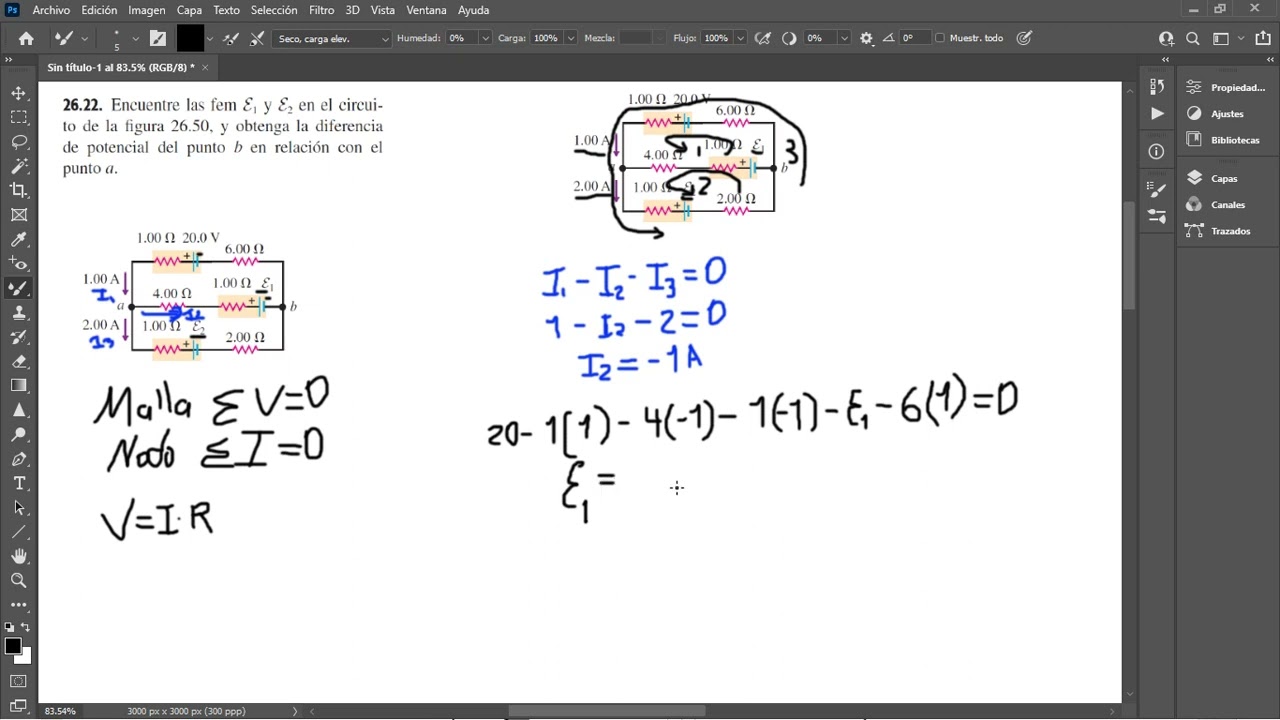Select the Sharpen/Blur tool
The width and height of the screenshot is (1280, 720).
point(18,410)
